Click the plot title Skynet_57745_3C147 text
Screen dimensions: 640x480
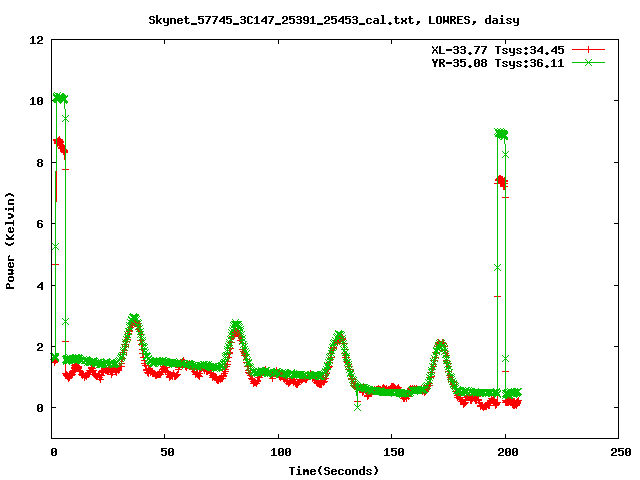333,20
